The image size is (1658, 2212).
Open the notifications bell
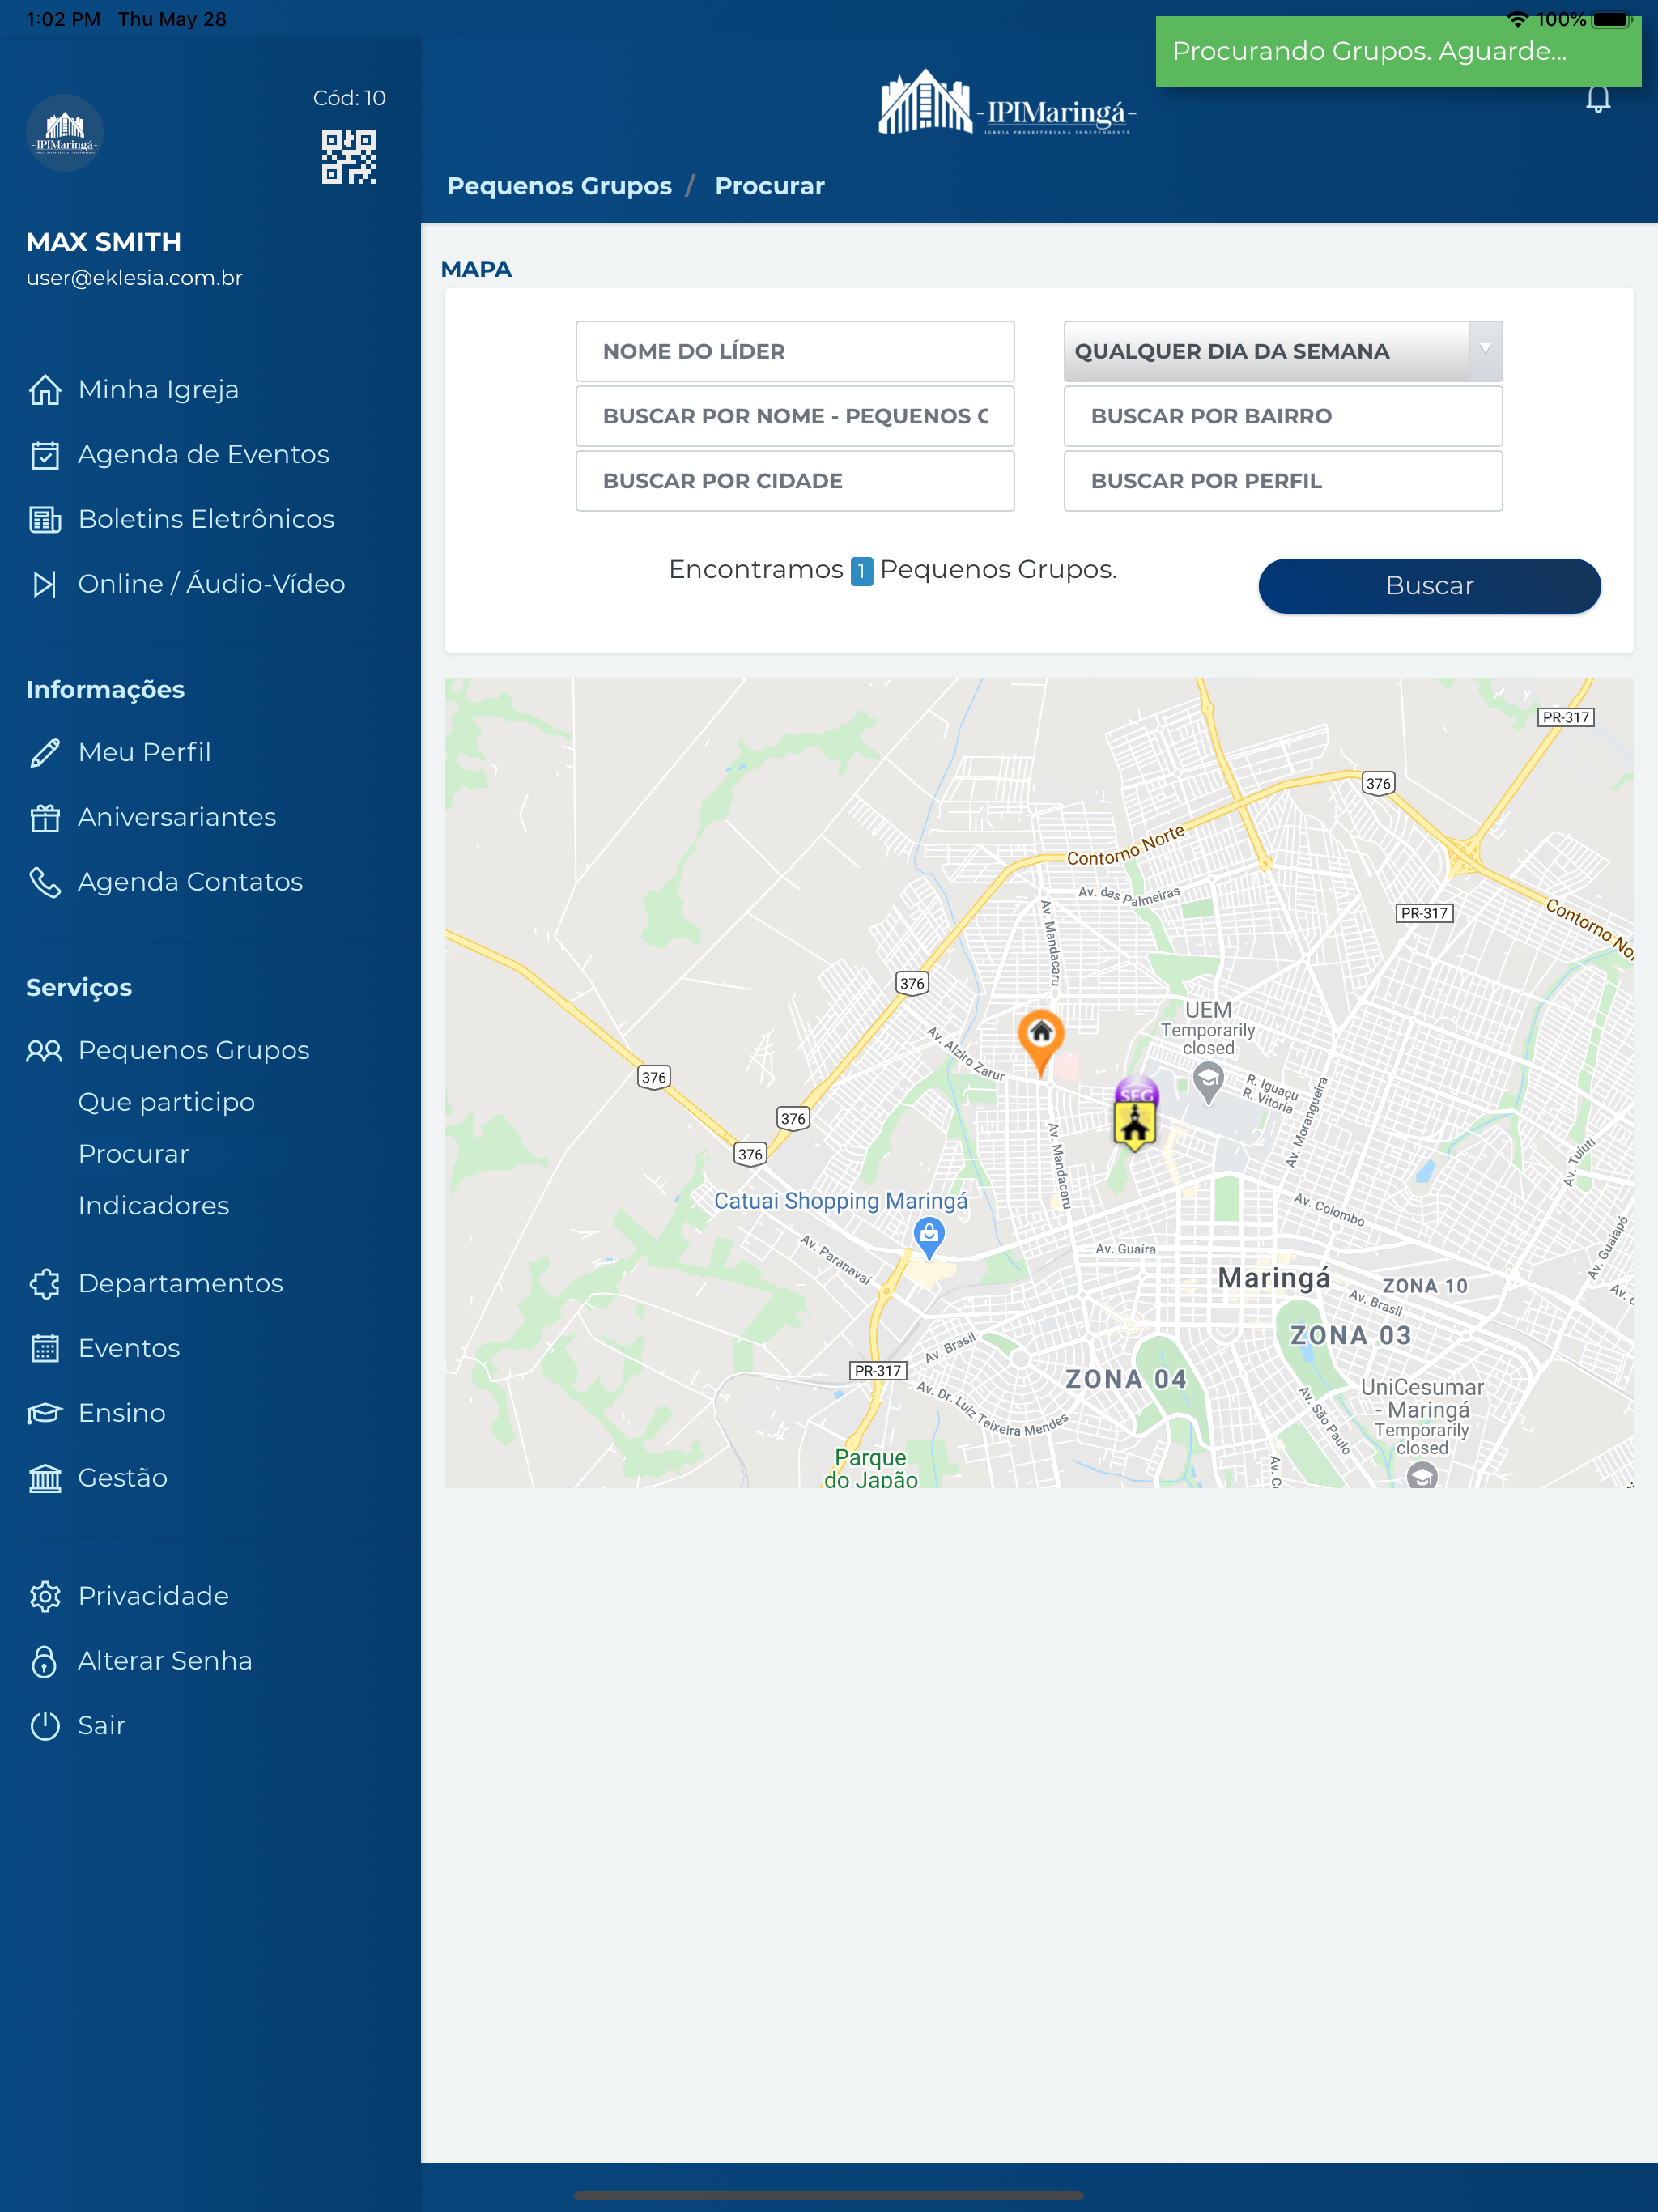pos(1598,100)
